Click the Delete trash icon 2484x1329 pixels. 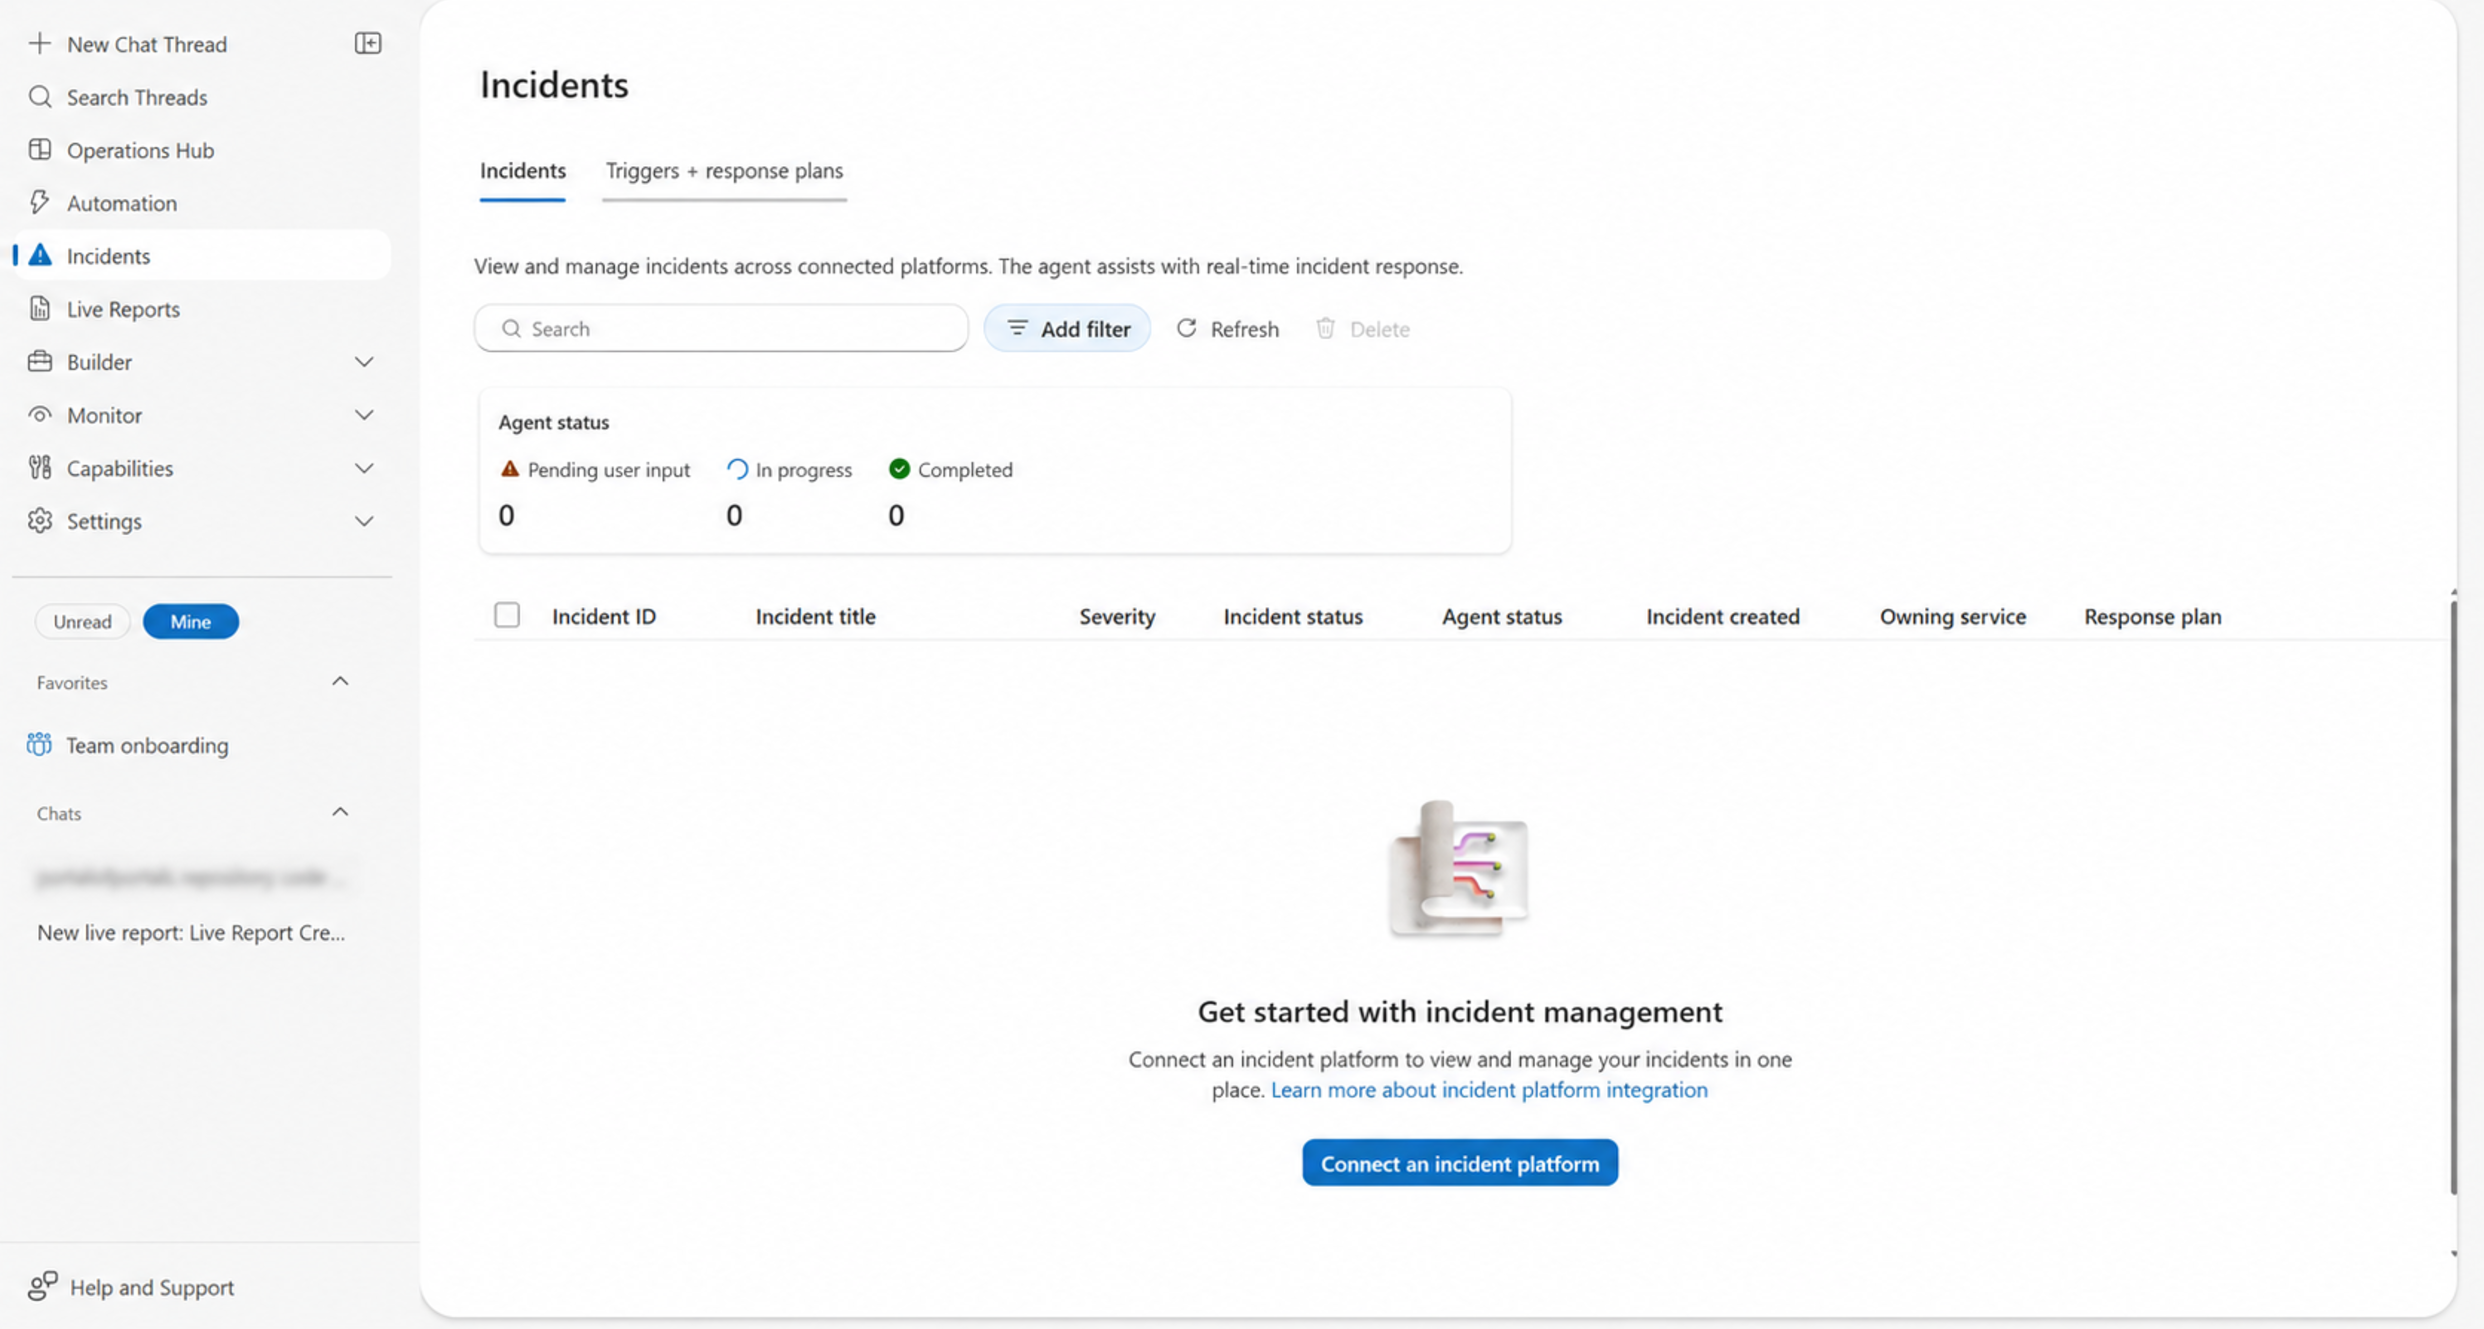(1325, 328)
